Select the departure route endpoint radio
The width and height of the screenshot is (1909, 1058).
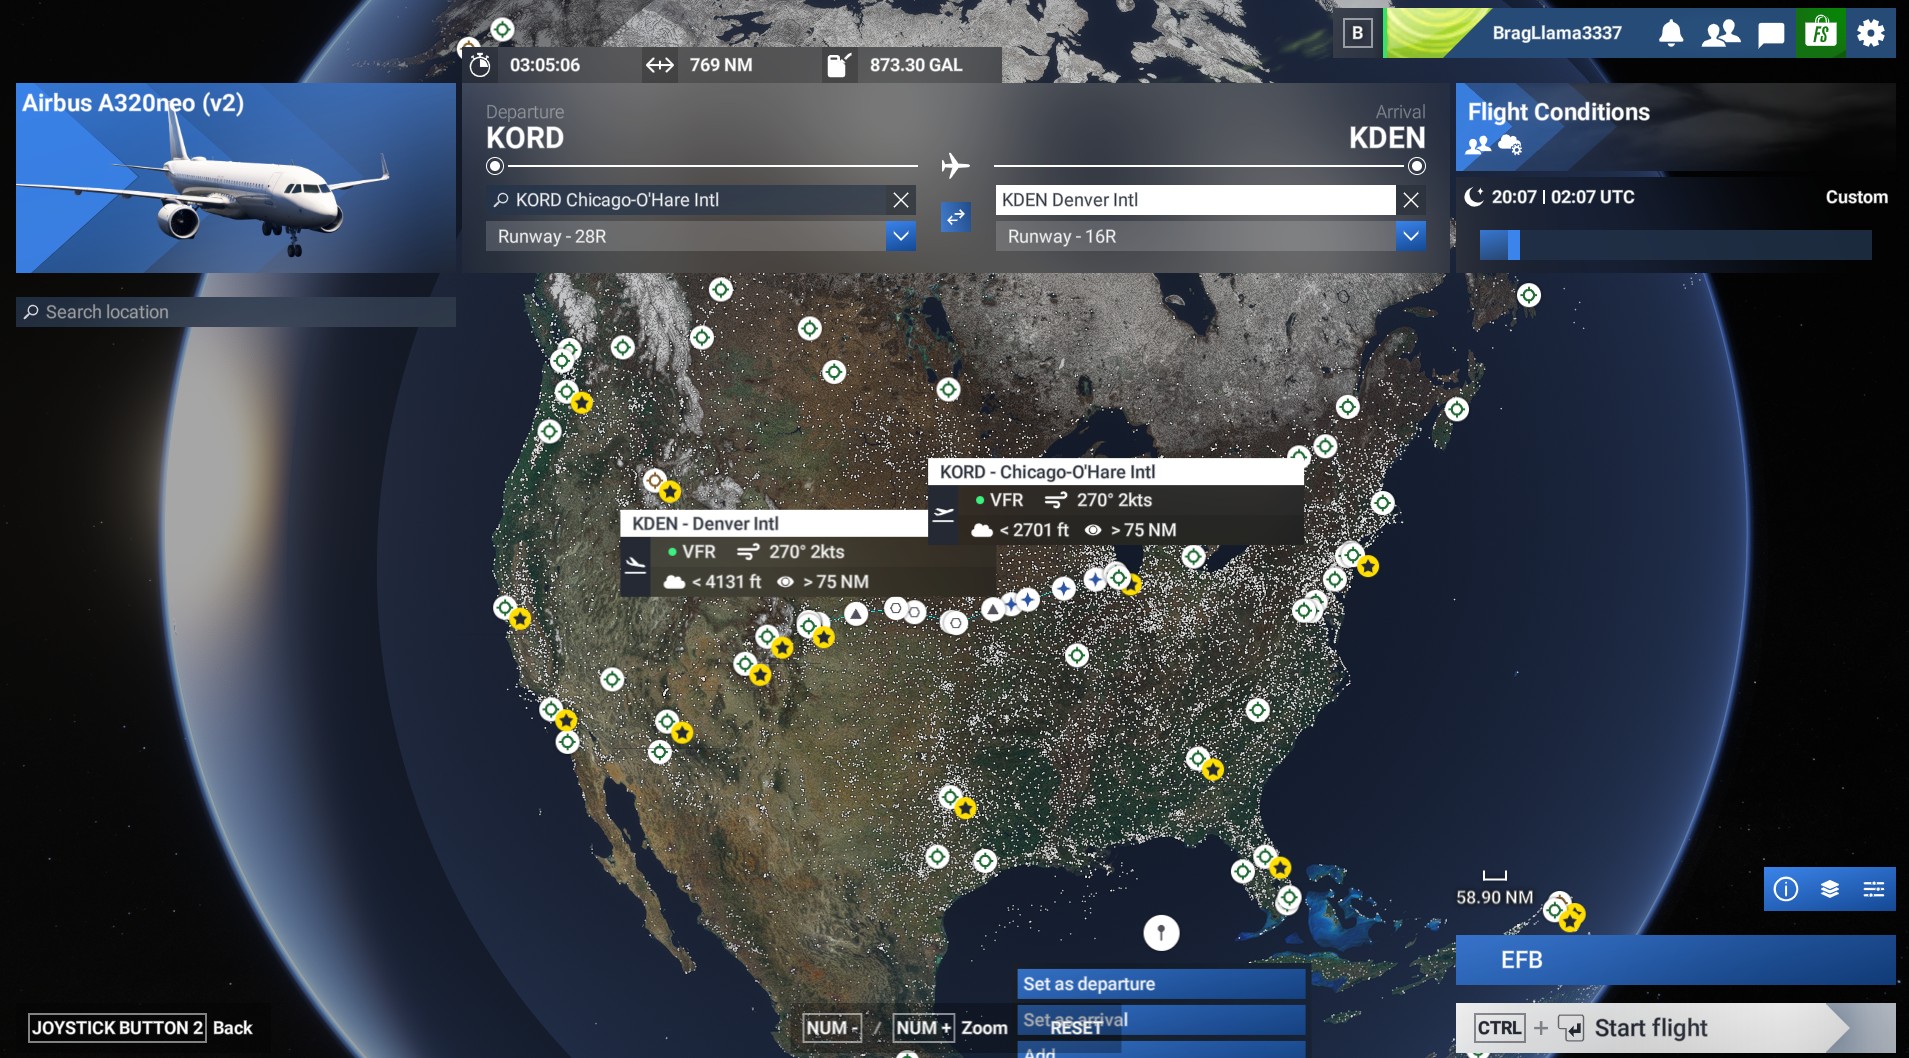(495, 166)
